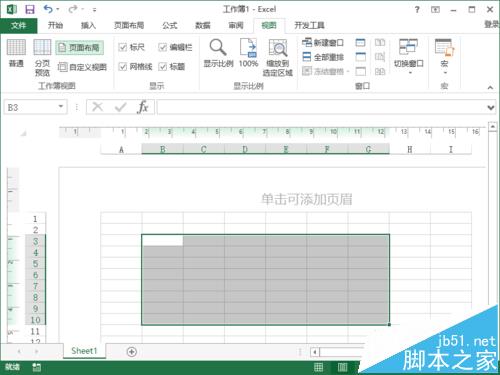Click the formula bar enter checkmark icon
This screenshot has height=375, width=500.
120,107
